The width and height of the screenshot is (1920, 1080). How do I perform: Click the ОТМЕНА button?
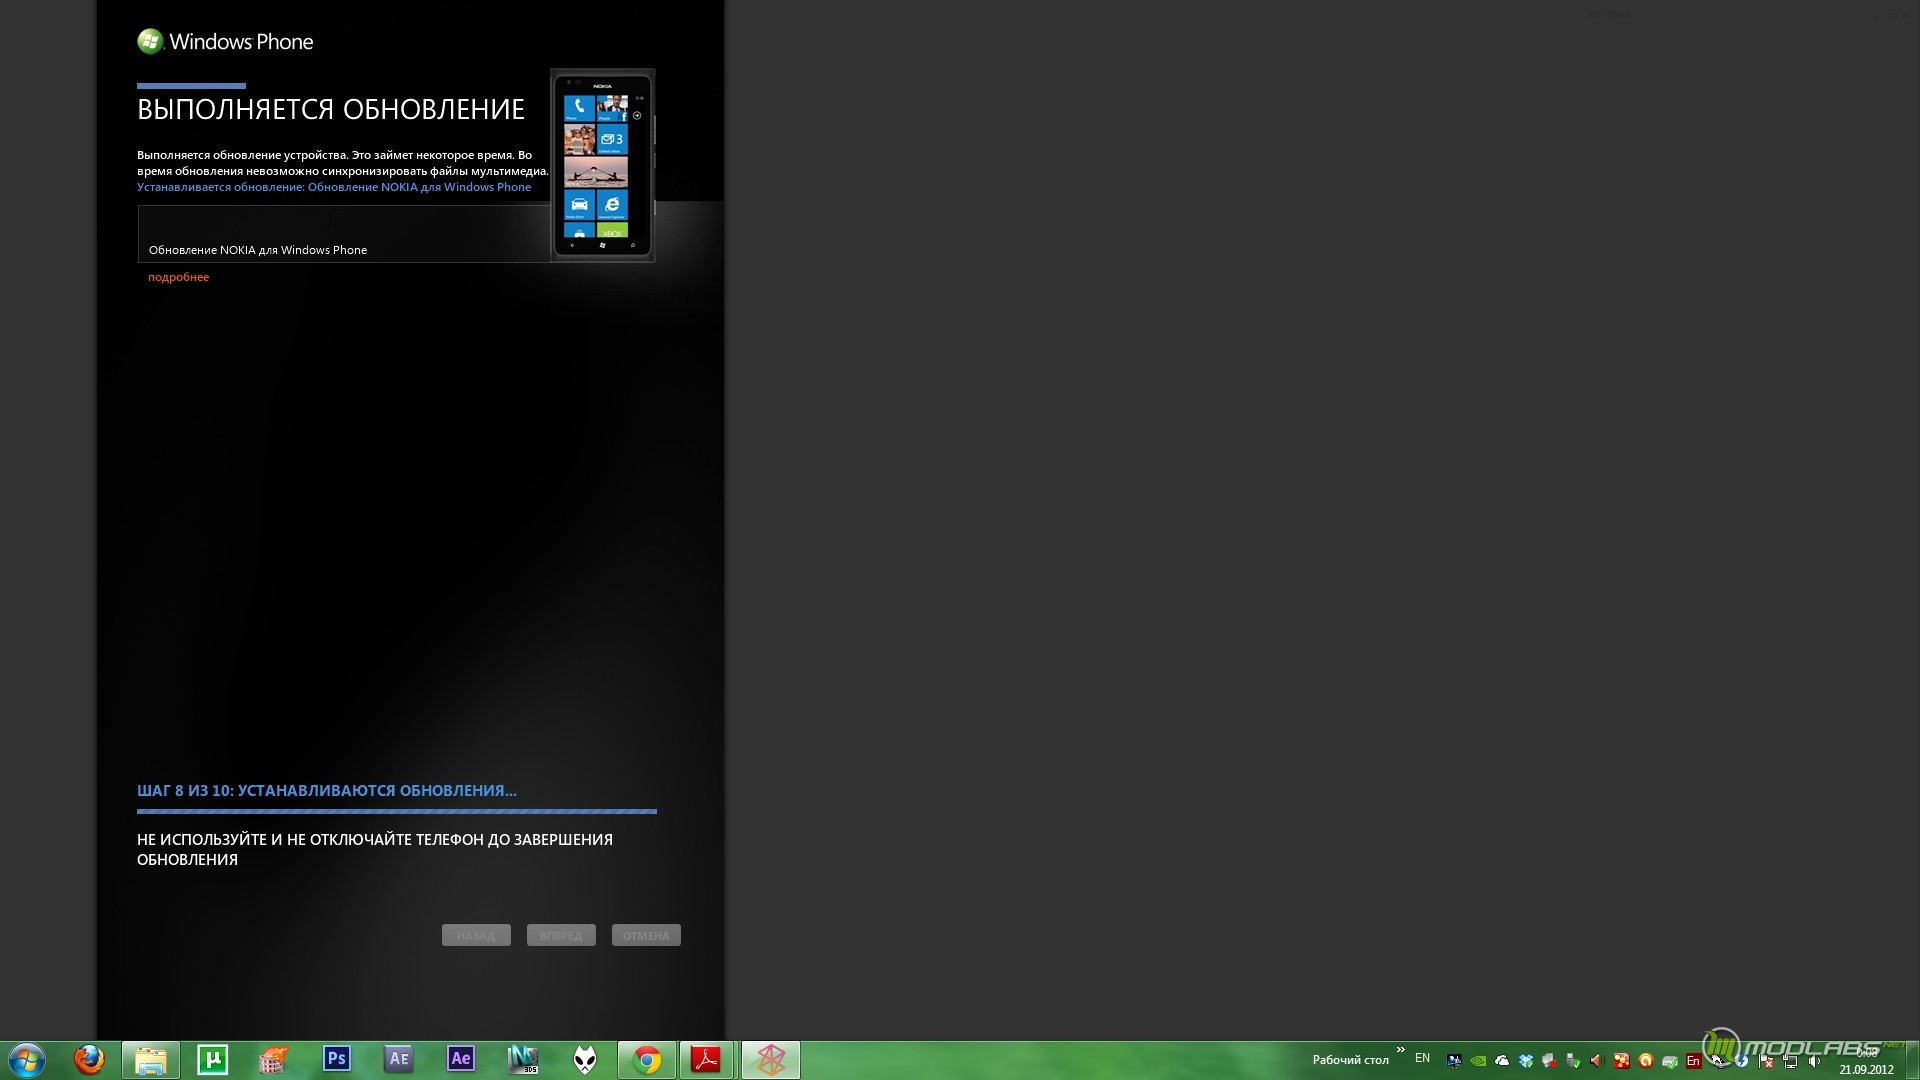tap(646, 935)
